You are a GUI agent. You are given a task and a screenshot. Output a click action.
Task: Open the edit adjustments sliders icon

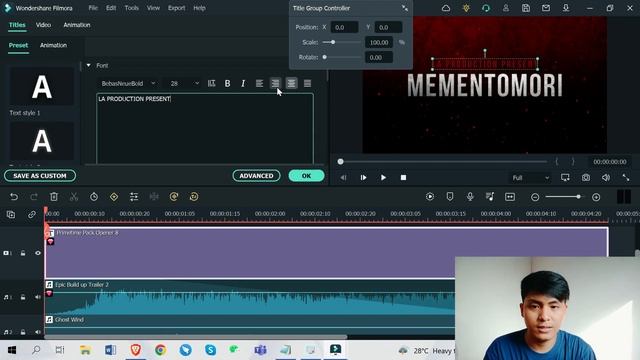pos(134,197)
